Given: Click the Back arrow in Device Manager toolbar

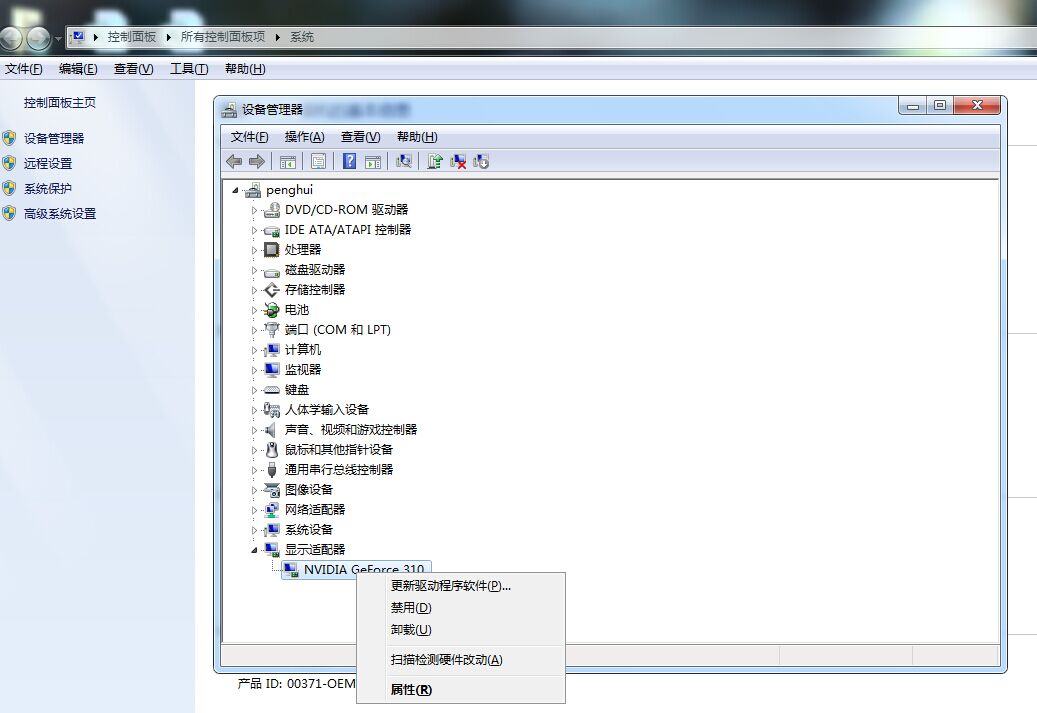Looking at the screenshot, I should [x=234, y=161].
